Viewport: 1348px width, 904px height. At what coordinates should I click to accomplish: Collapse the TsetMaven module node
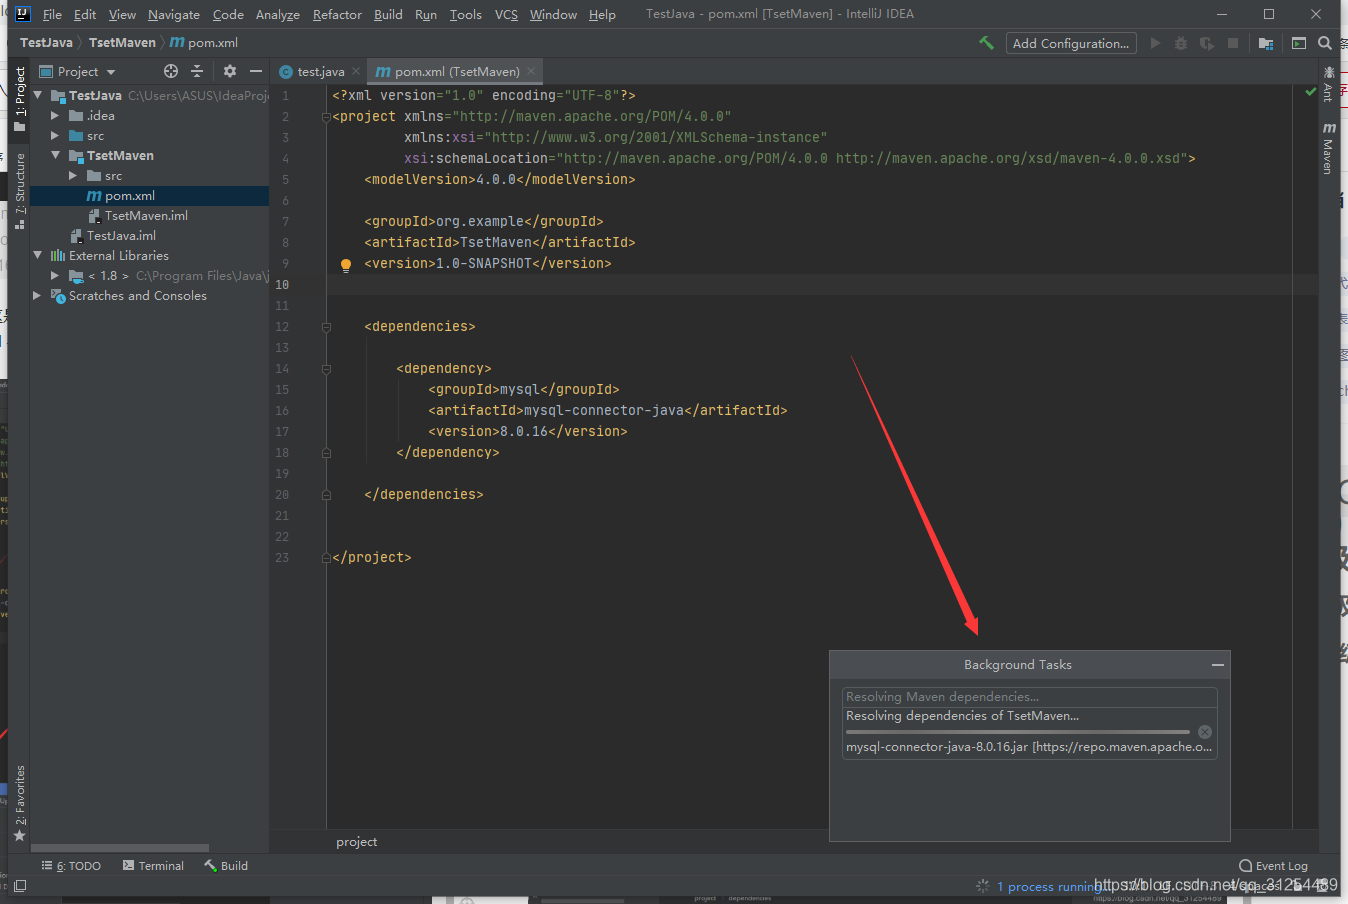tap(55, 155)
